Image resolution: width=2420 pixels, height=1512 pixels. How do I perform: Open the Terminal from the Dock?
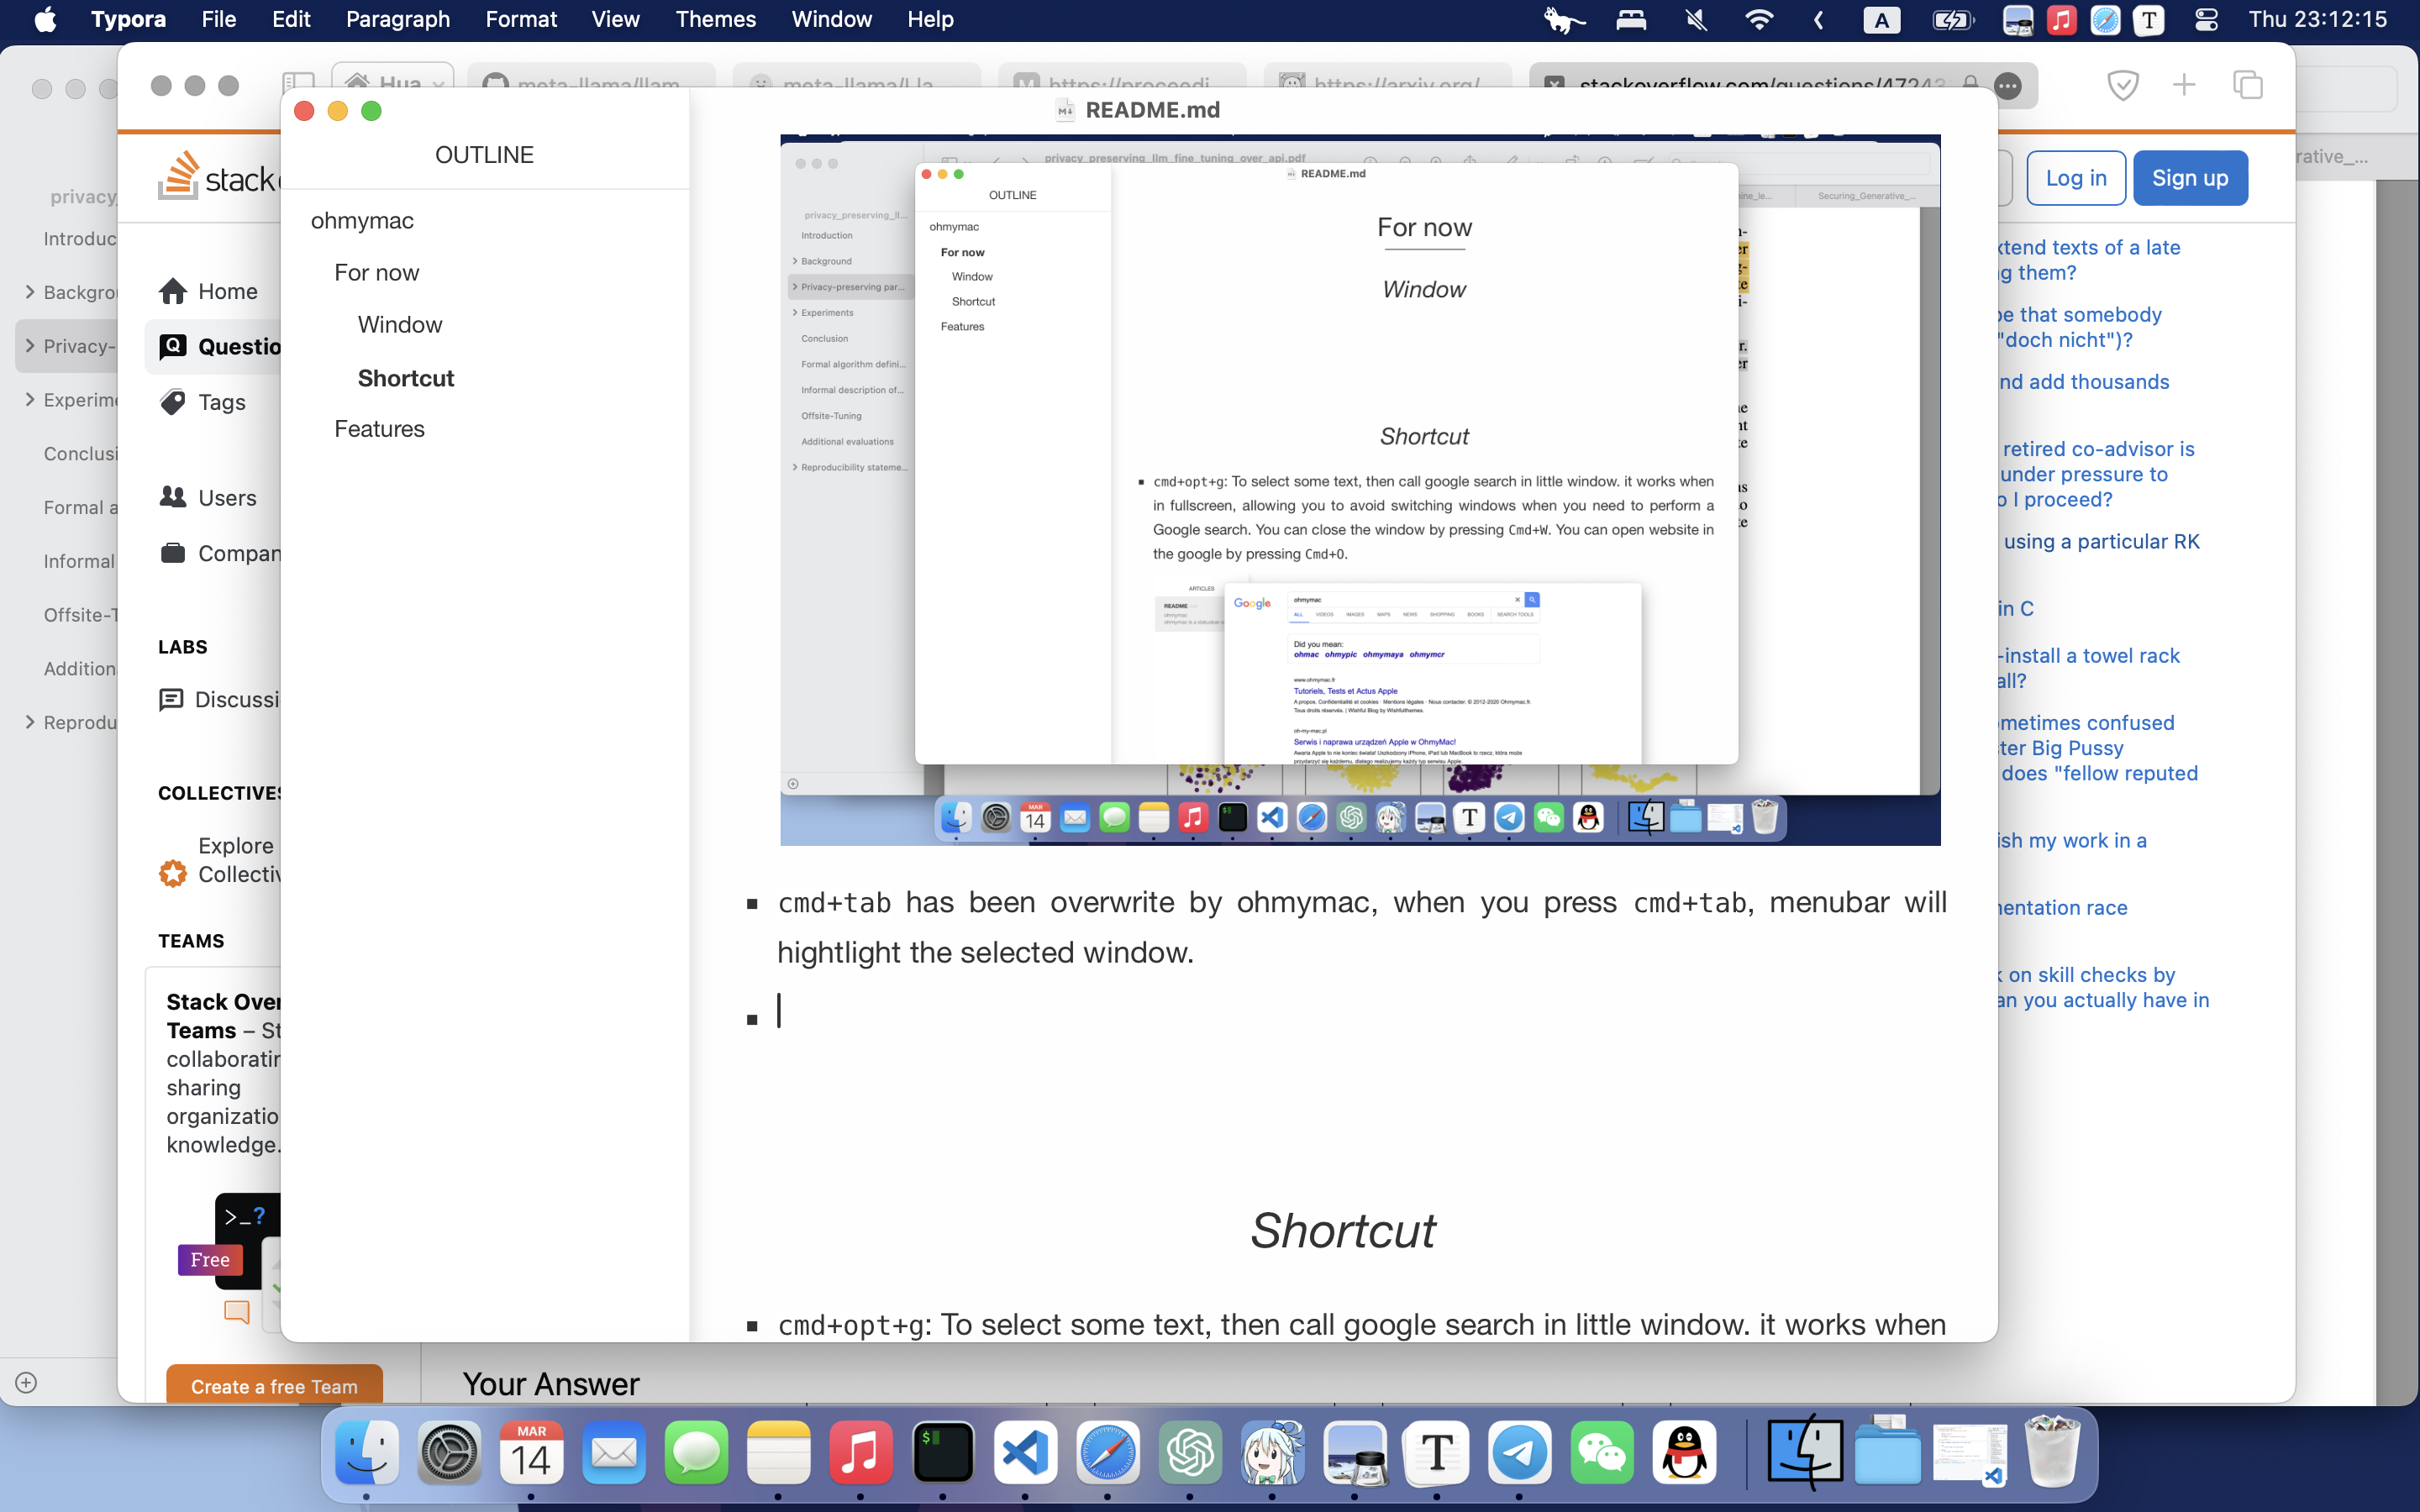click(942, 1452)
